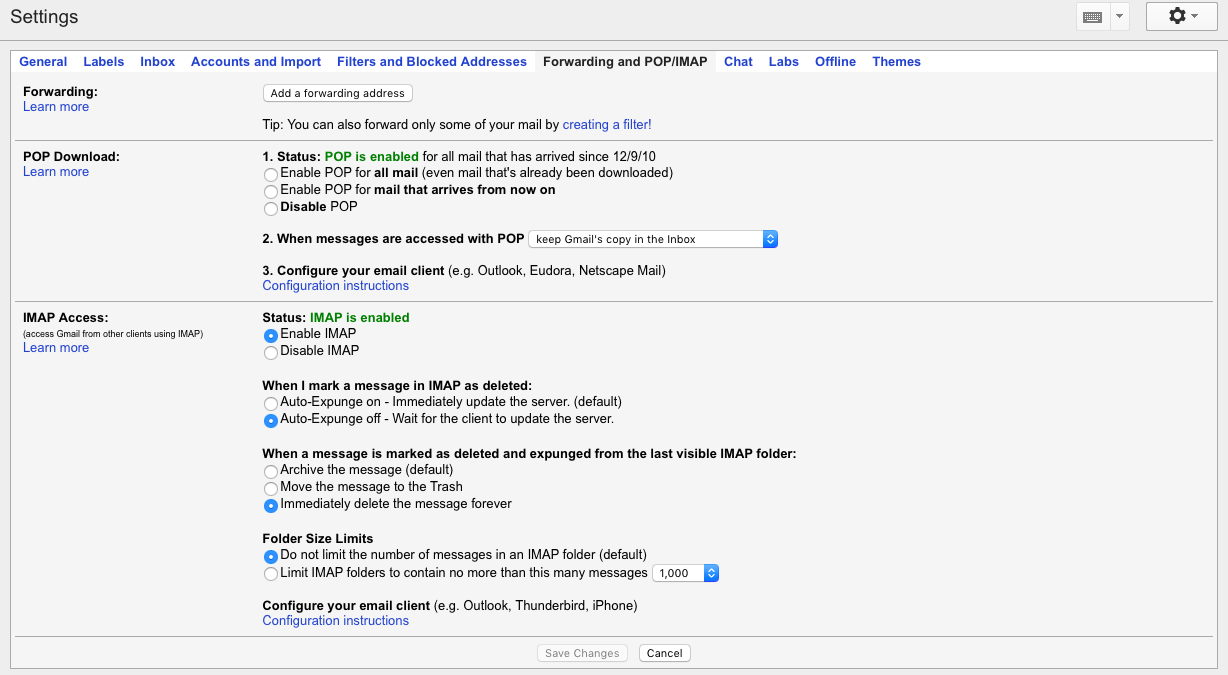This screenshot has width=1228, height=675.
Task: Click the 'IMAP Access:' section label
Action: click(x=65, y=318)
